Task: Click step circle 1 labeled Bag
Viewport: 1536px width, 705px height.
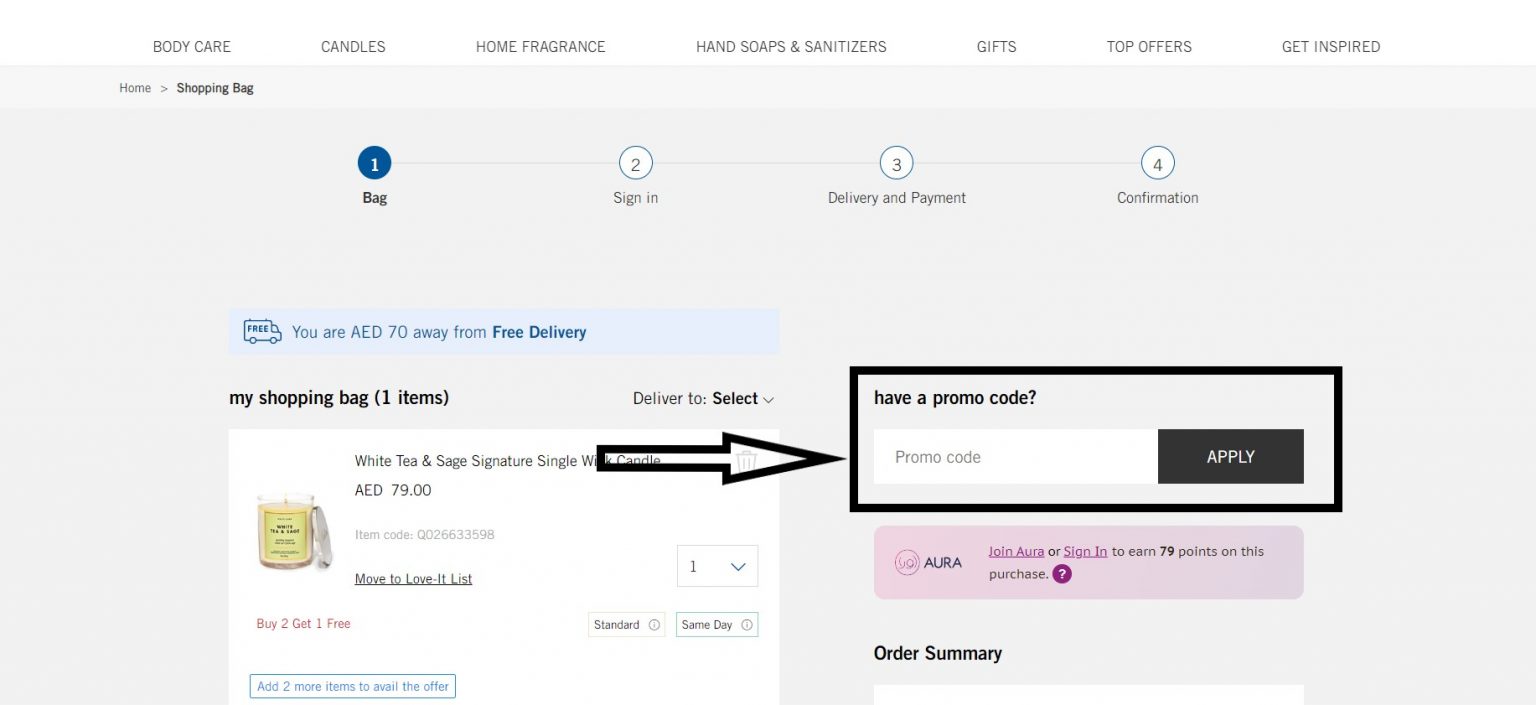Action: pyautogui.click(x=374, y=163)
